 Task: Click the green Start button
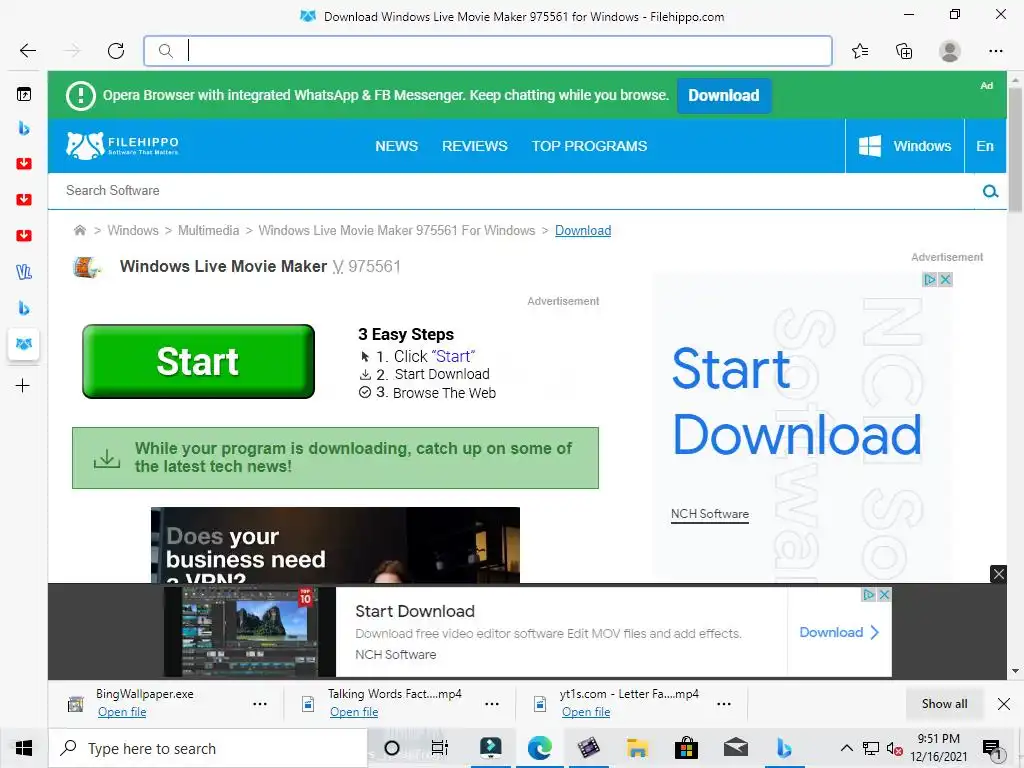point(199,361)
